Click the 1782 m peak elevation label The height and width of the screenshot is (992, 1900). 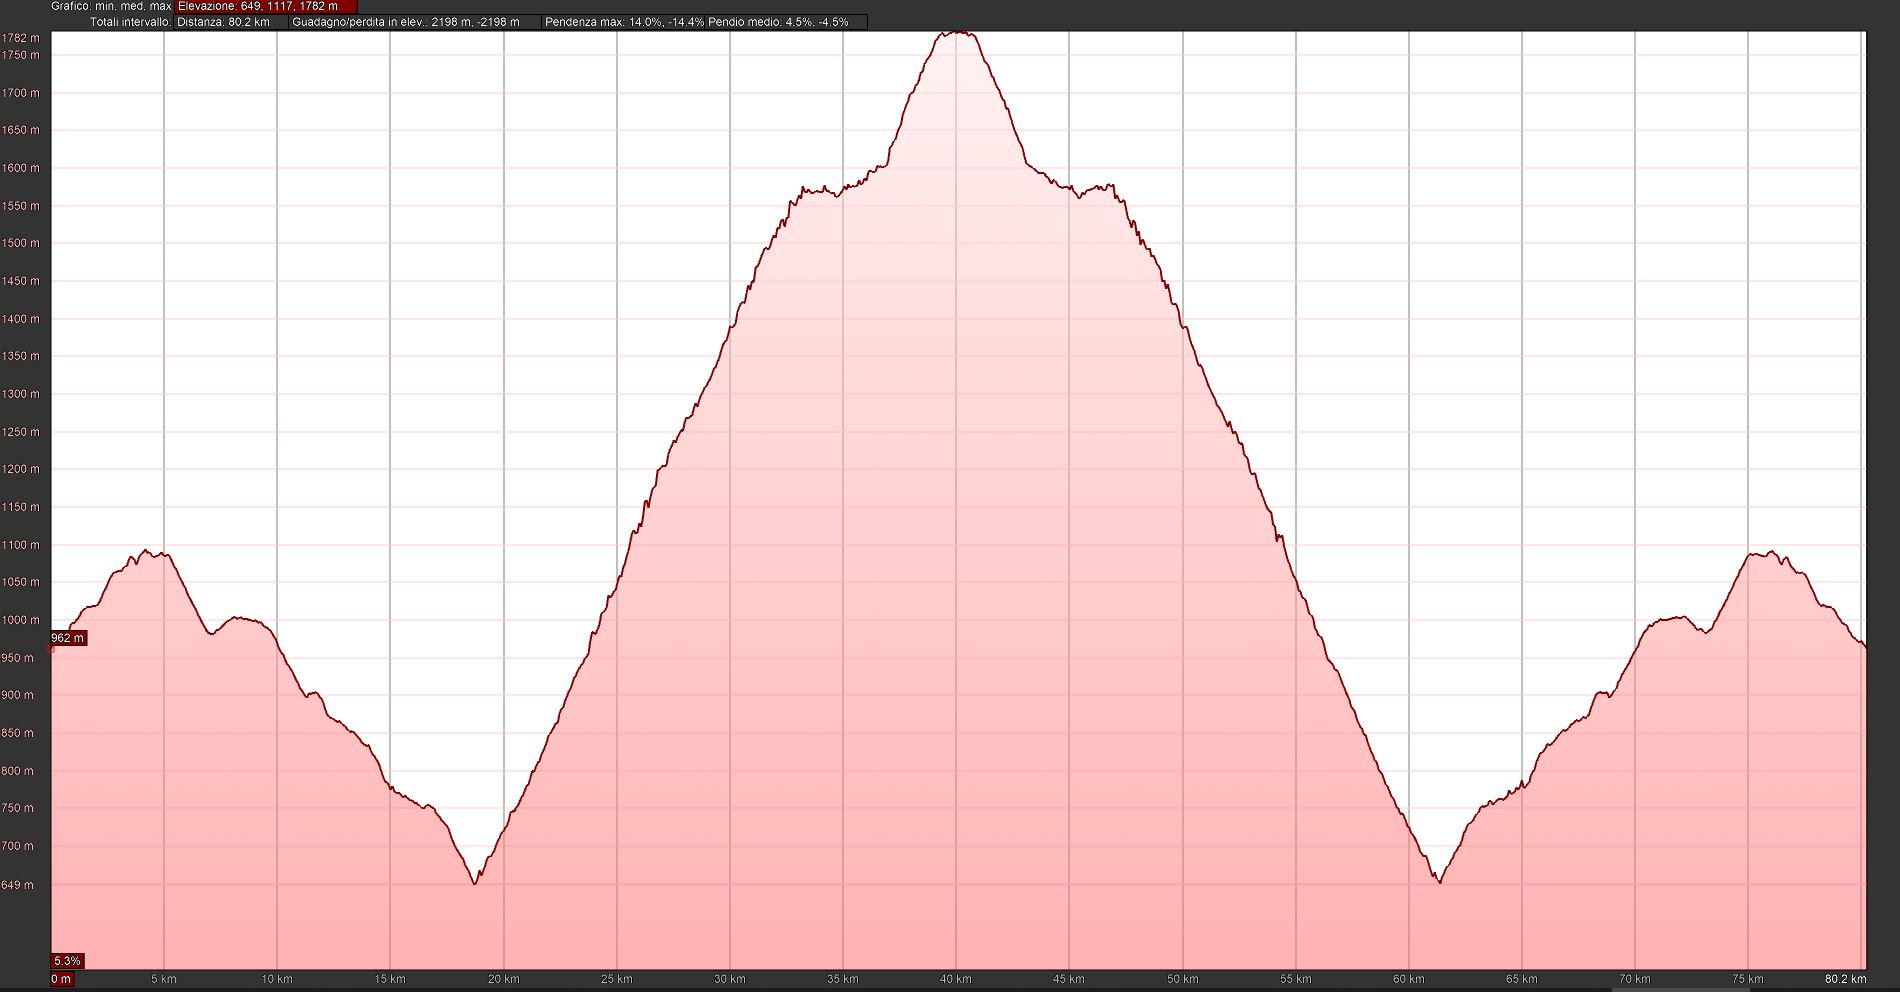pyautogui.click(x=21, y=38)
